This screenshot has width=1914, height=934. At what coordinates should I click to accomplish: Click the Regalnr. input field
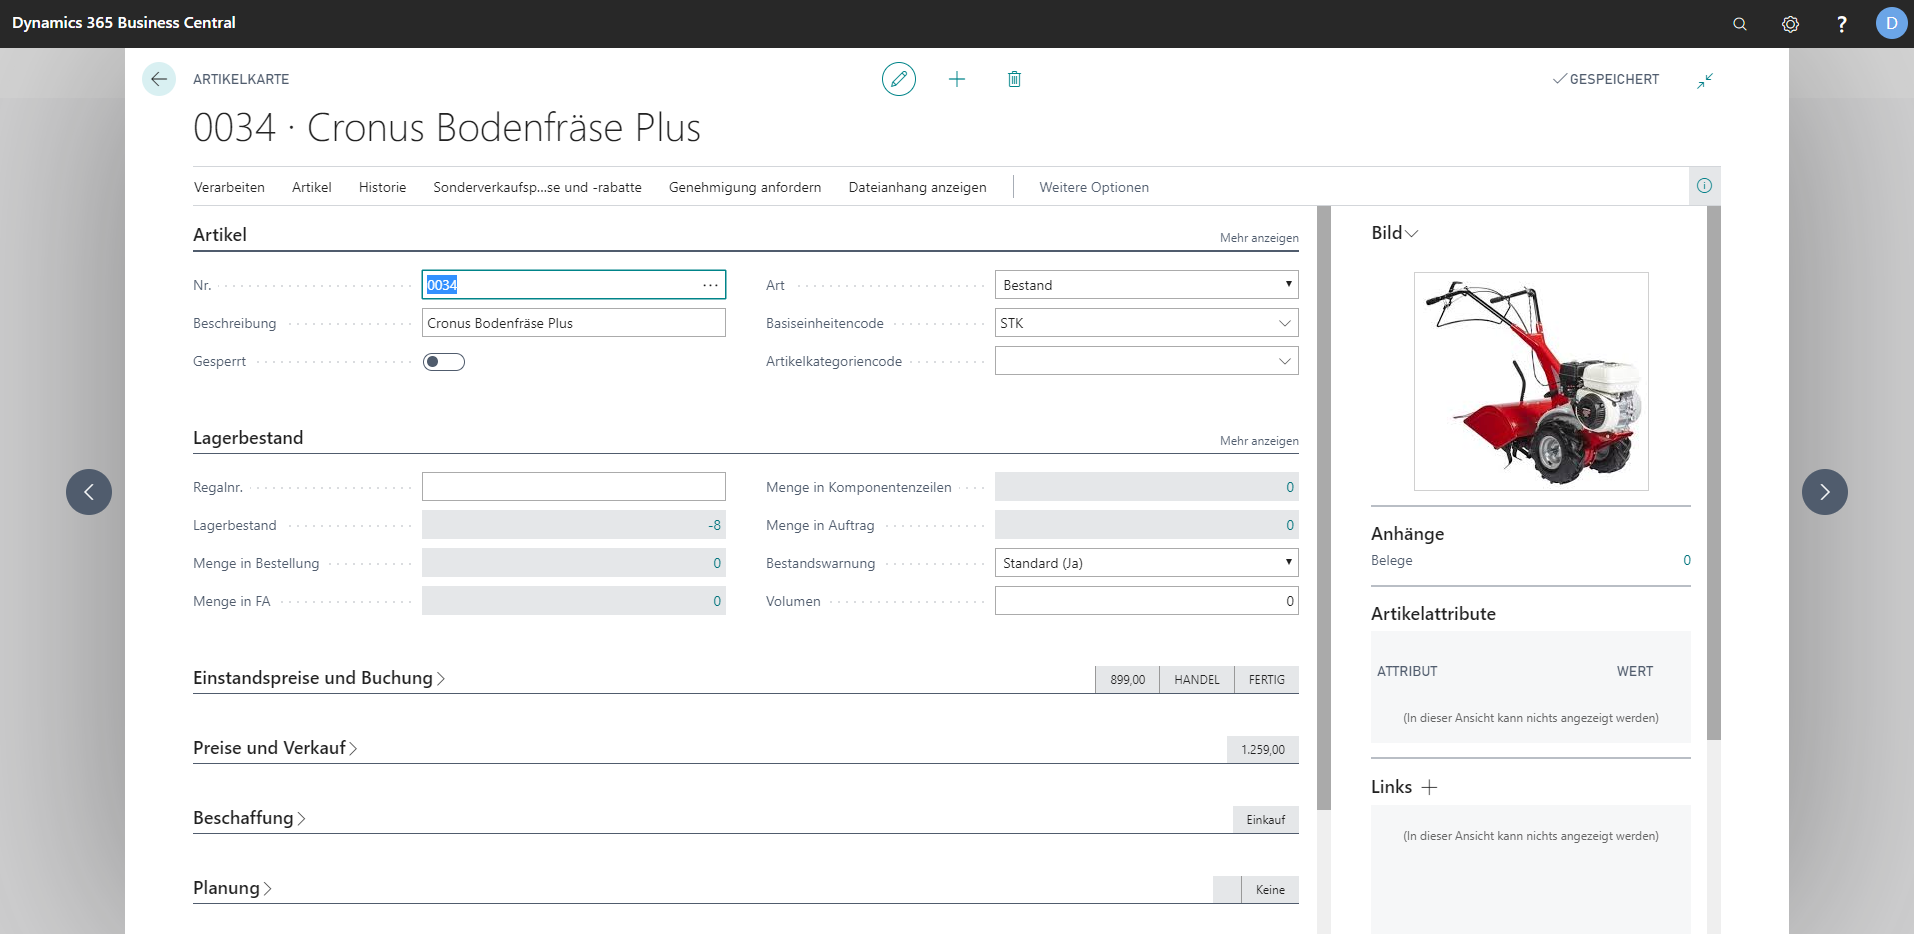point(574,487)
